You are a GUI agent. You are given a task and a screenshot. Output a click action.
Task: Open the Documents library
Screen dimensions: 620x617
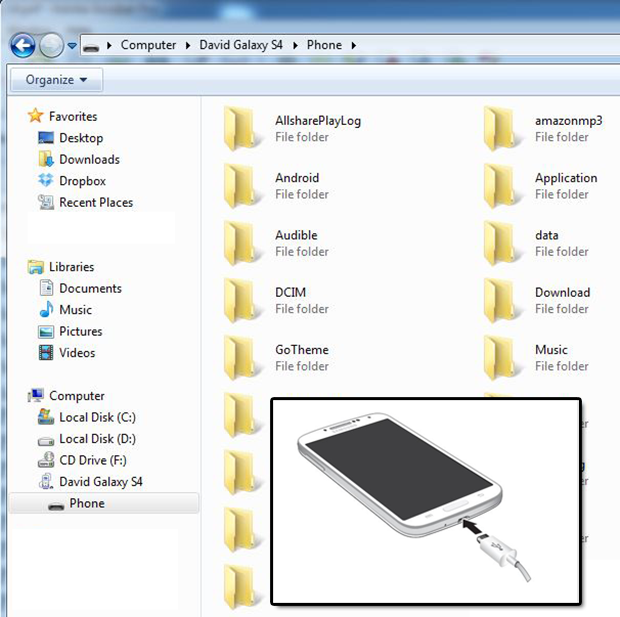tap(91, 288)
